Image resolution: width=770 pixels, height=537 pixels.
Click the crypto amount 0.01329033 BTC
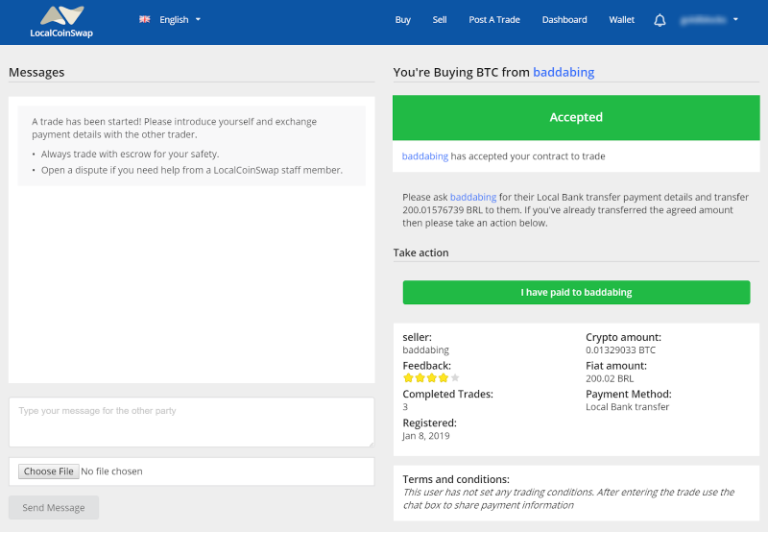620,350
